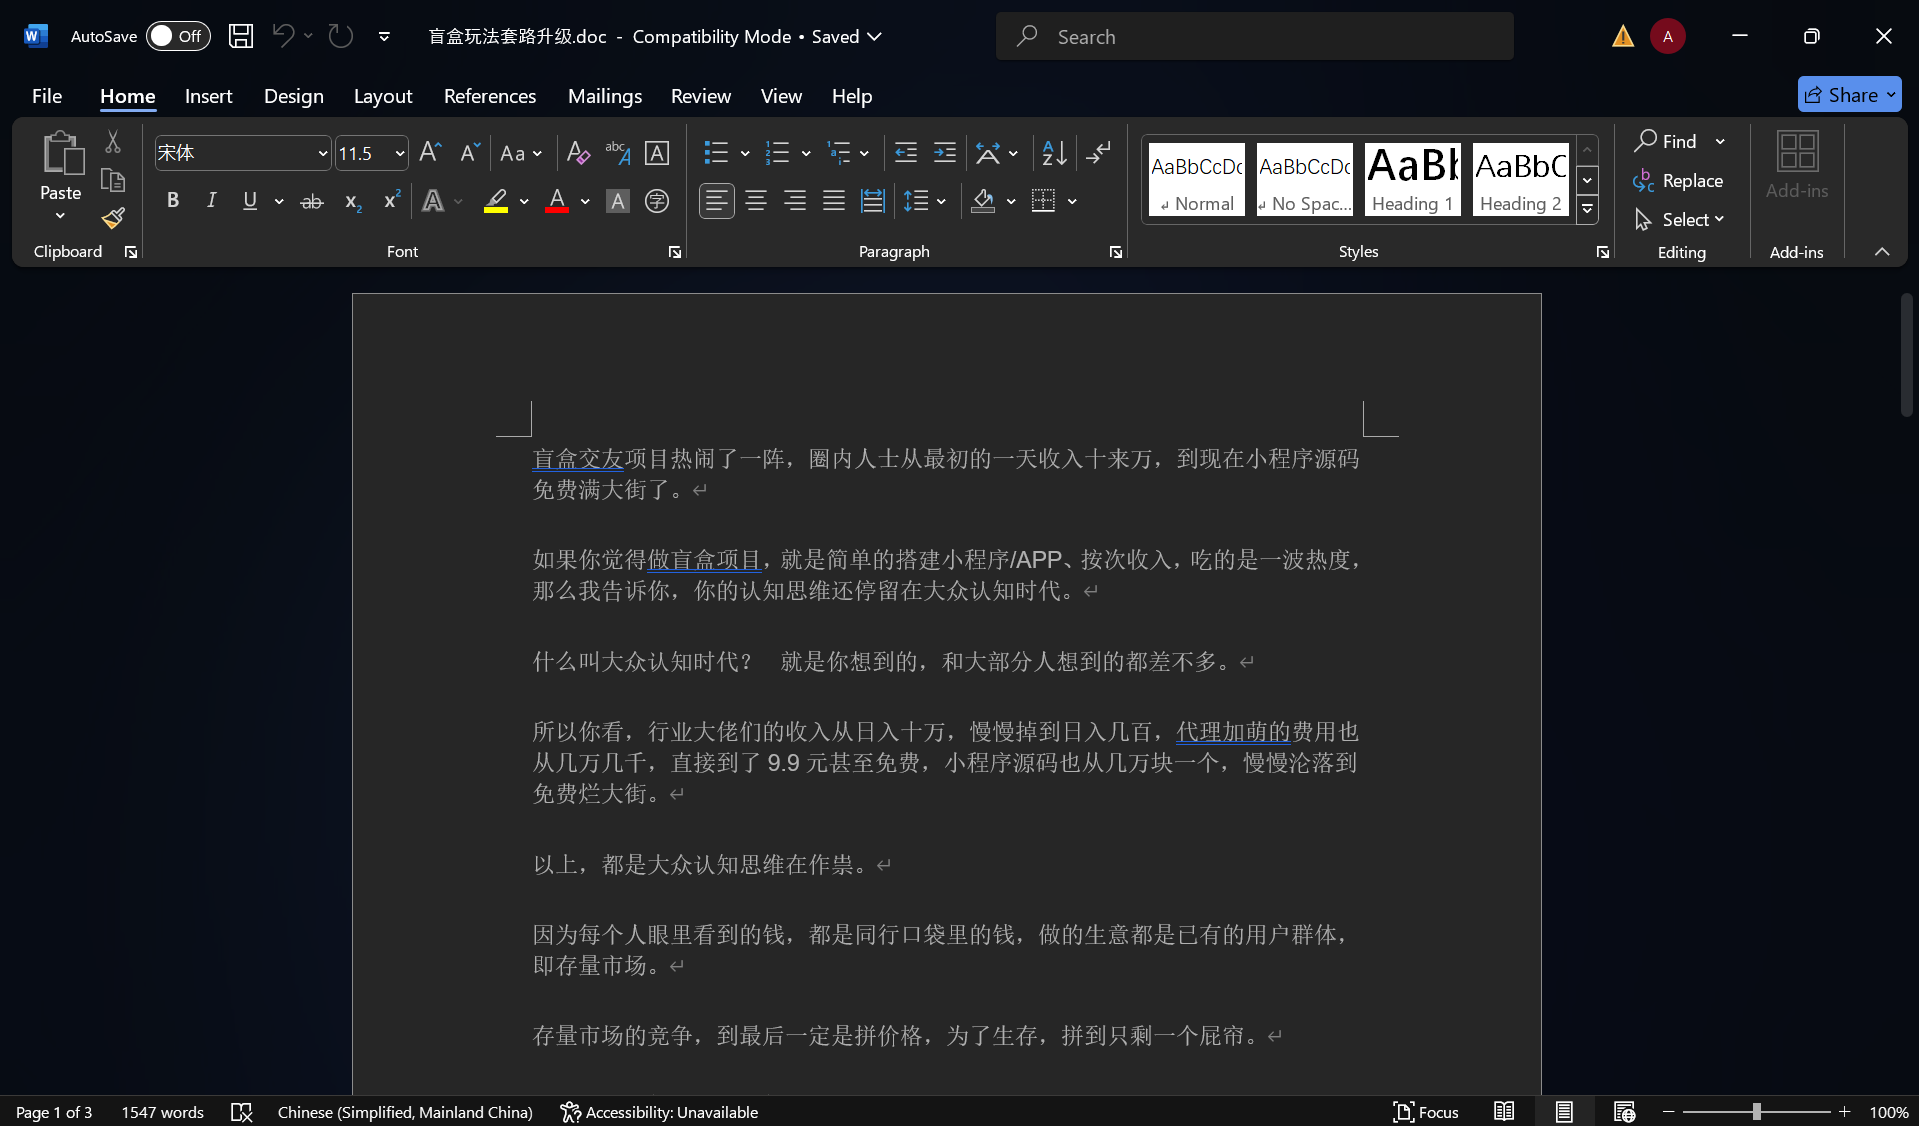Screen dimensions: 1919x1126
Task: Click the Sort icon in Paragraph group
Action: coord(1054,153)
